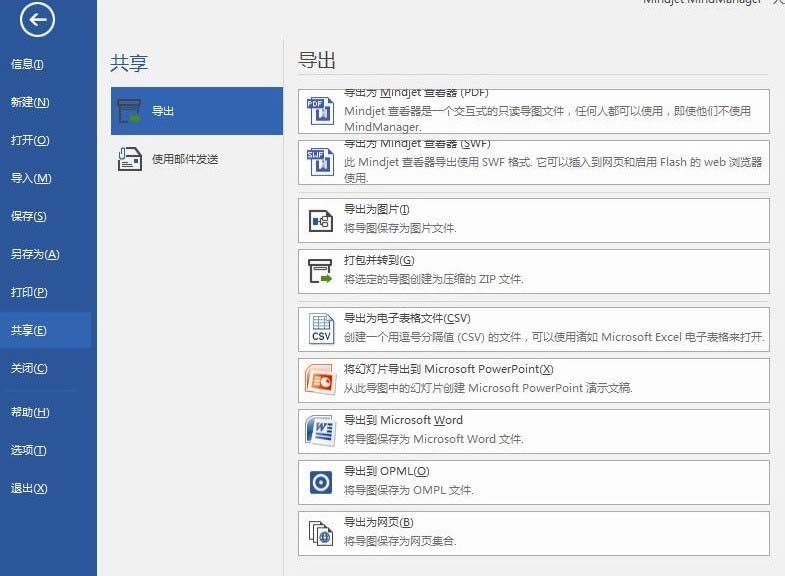
Task: Click 打包并转到(G) button
Action: pyautogui.click(x=534, y=272)
